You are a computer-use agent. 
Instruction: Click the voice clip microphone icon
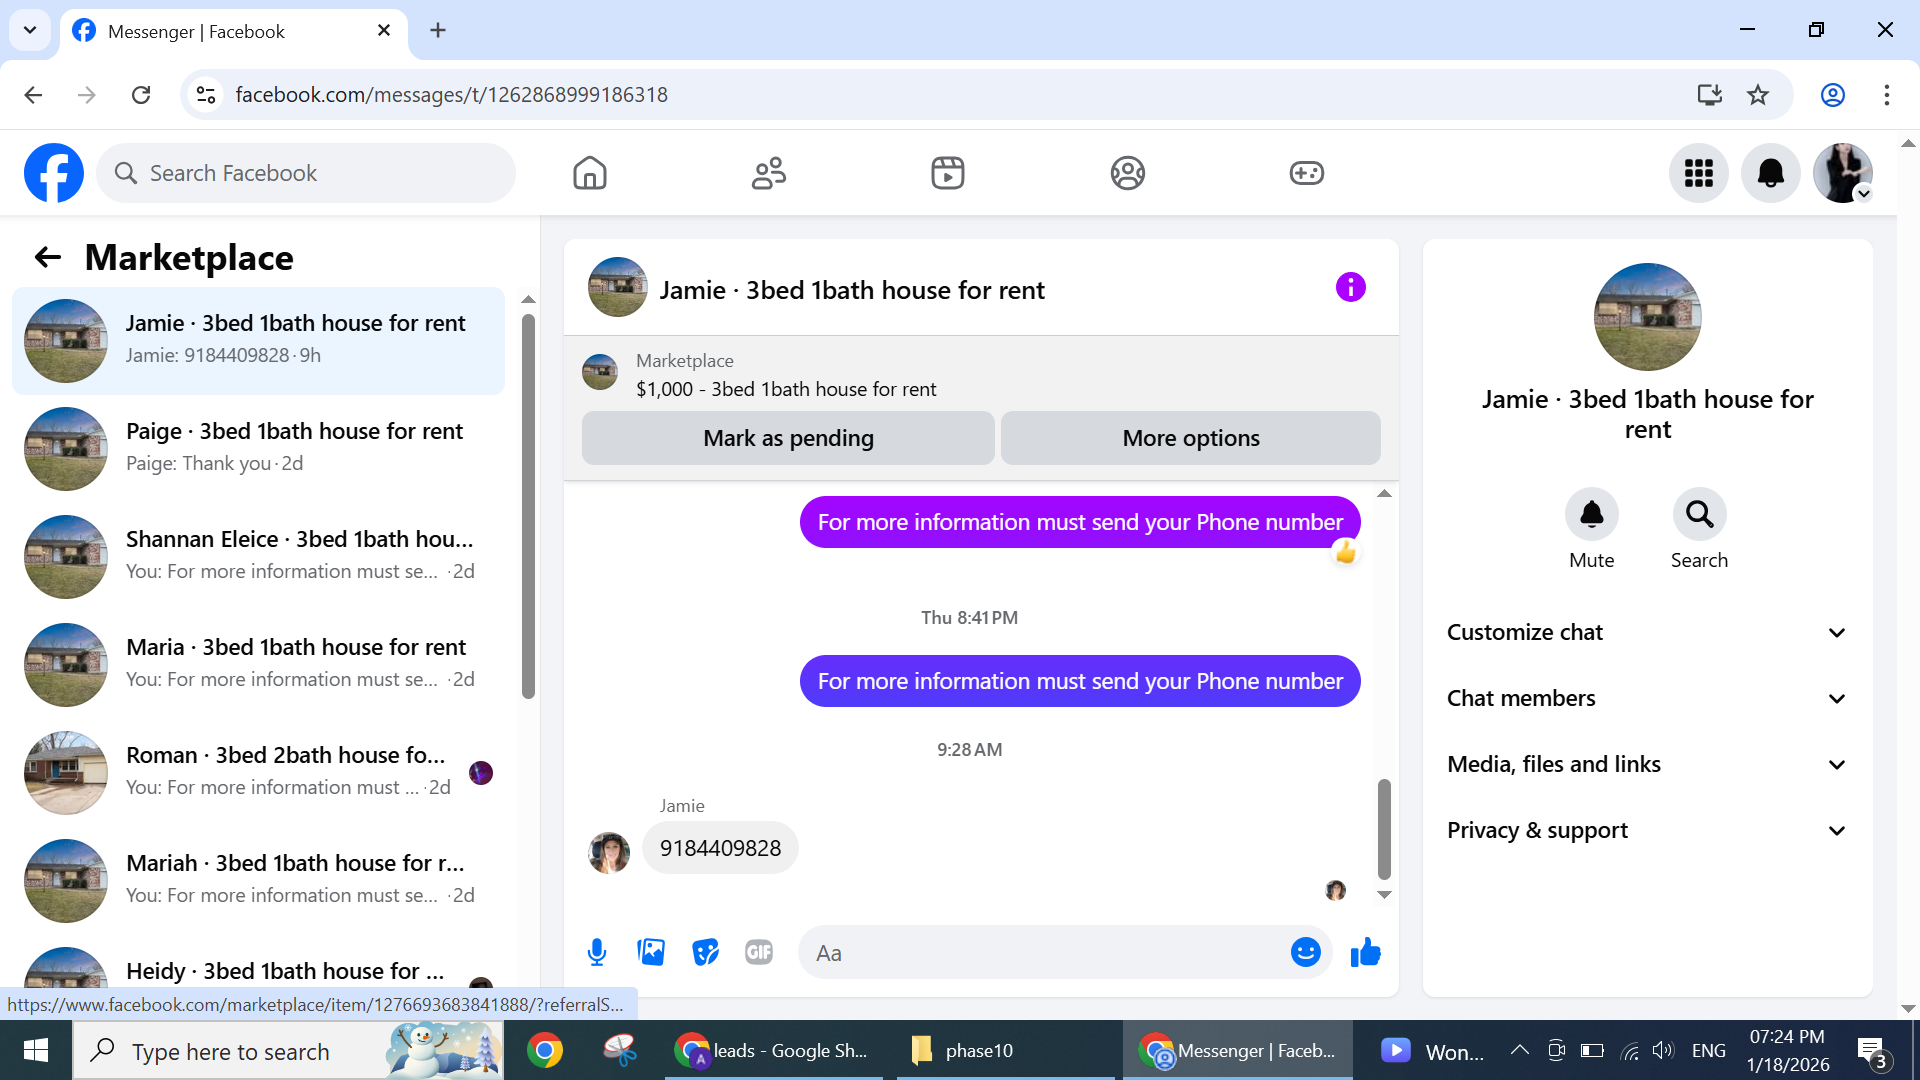[597, 952]
